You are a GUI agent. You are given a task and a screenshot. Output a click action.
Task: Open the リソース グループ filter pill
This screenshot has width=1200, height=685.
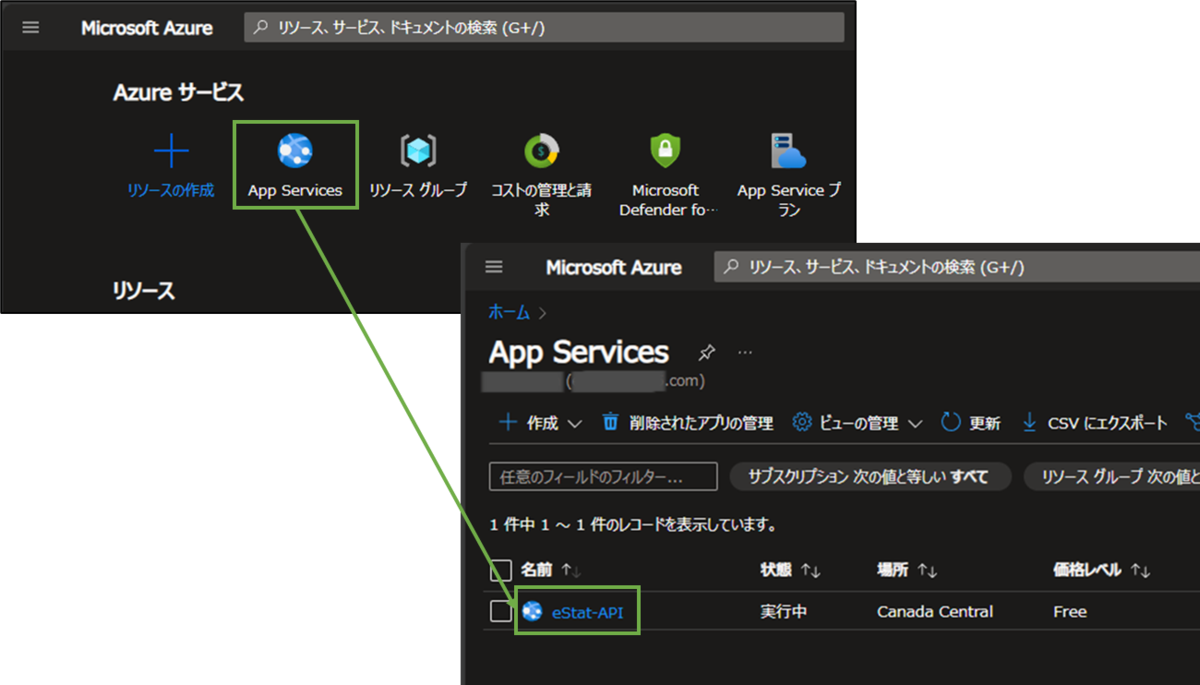coord(1112,477)
